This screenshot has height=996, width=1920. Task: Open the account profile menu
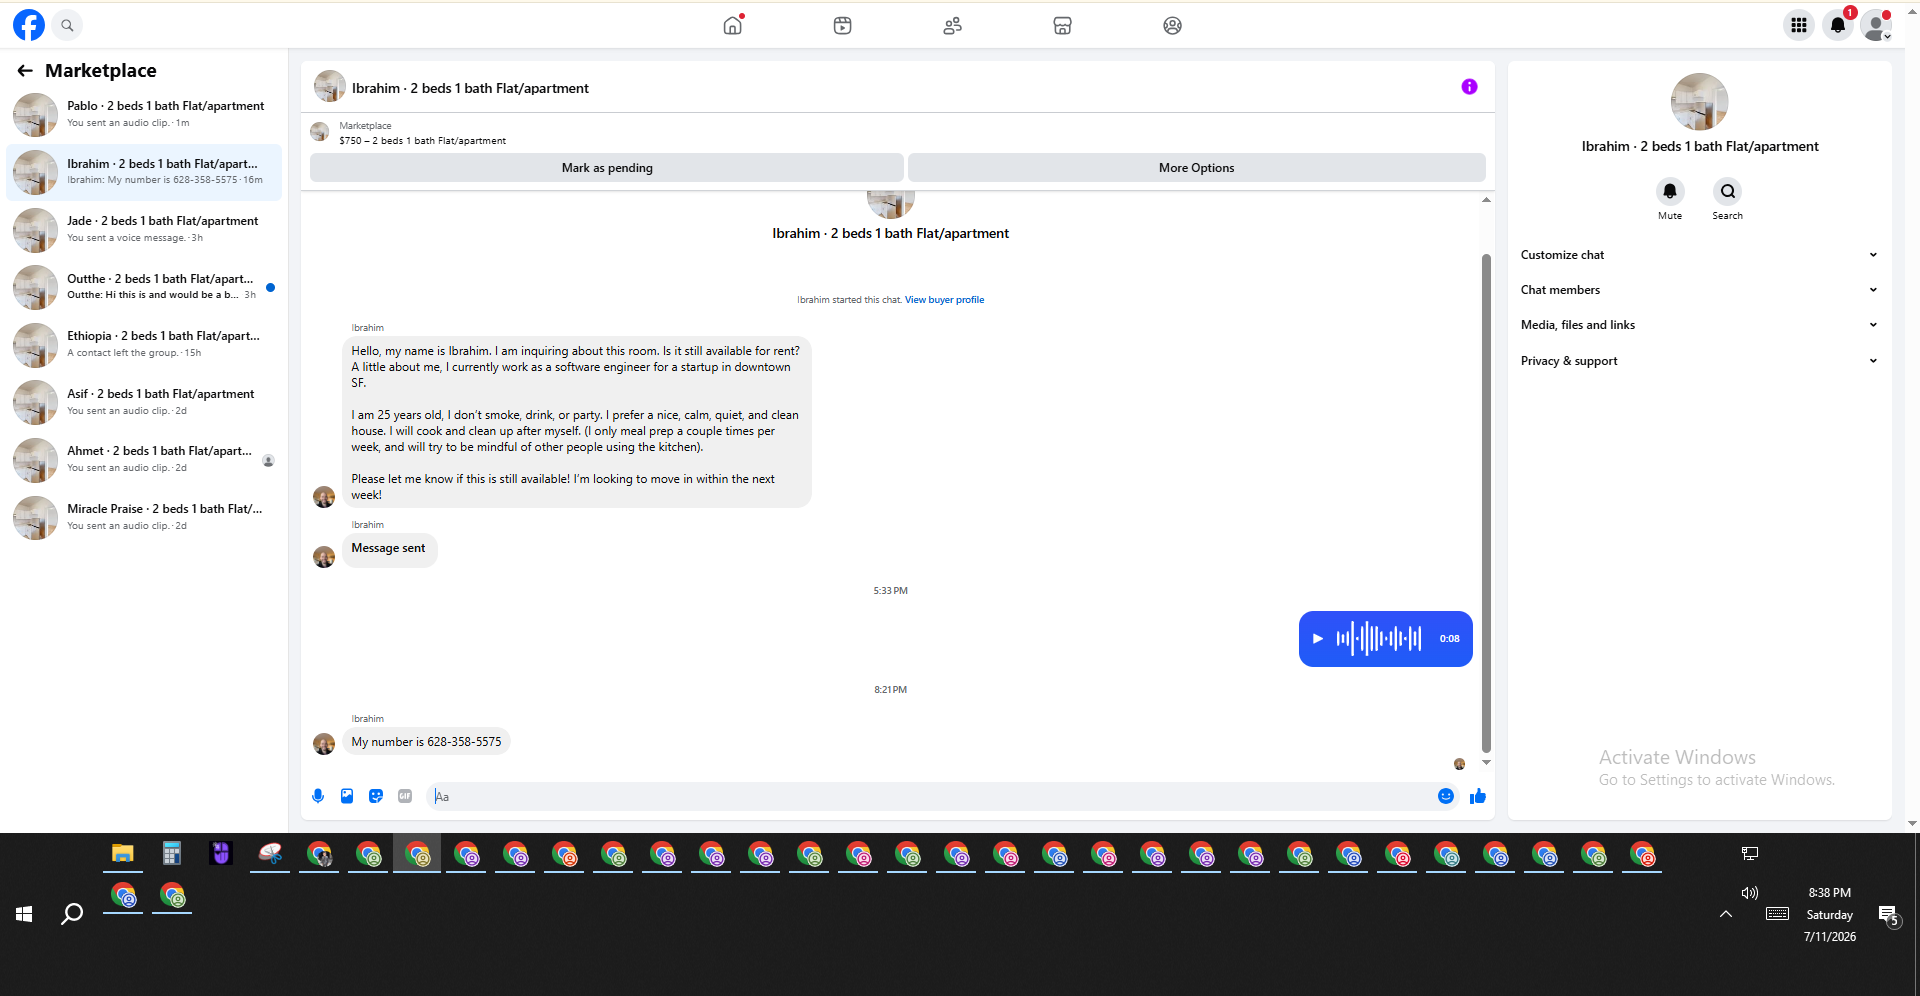pyautogui.click(x=1876, y=25)
